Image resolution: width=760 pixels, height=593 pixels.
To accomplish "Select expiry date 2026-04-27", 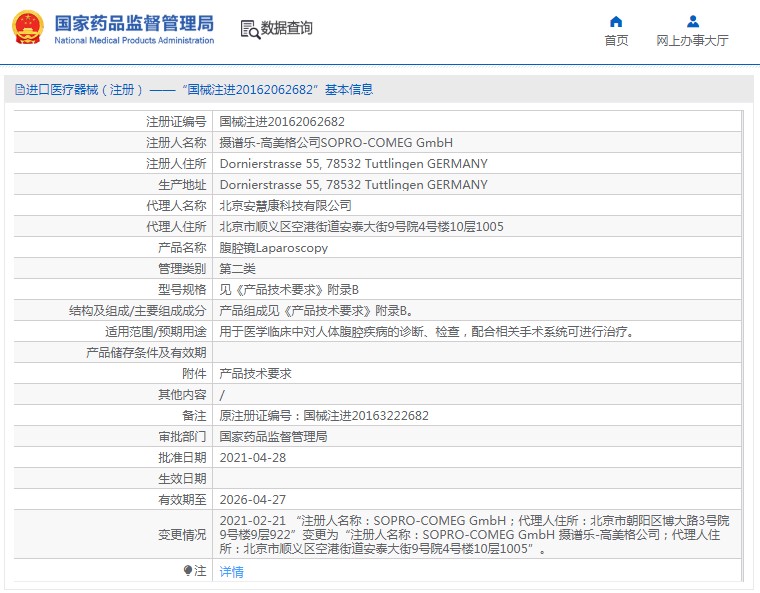I will (x=253, y=500).
